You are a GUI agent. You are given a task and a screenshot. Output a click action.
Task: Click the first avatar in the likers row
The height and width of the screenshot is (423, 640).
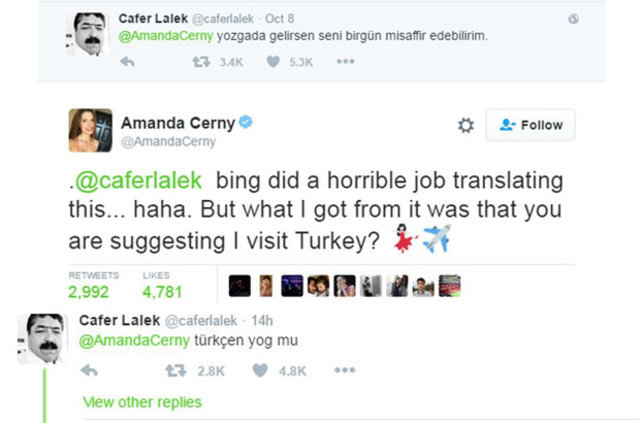click(x=240, y=286)
